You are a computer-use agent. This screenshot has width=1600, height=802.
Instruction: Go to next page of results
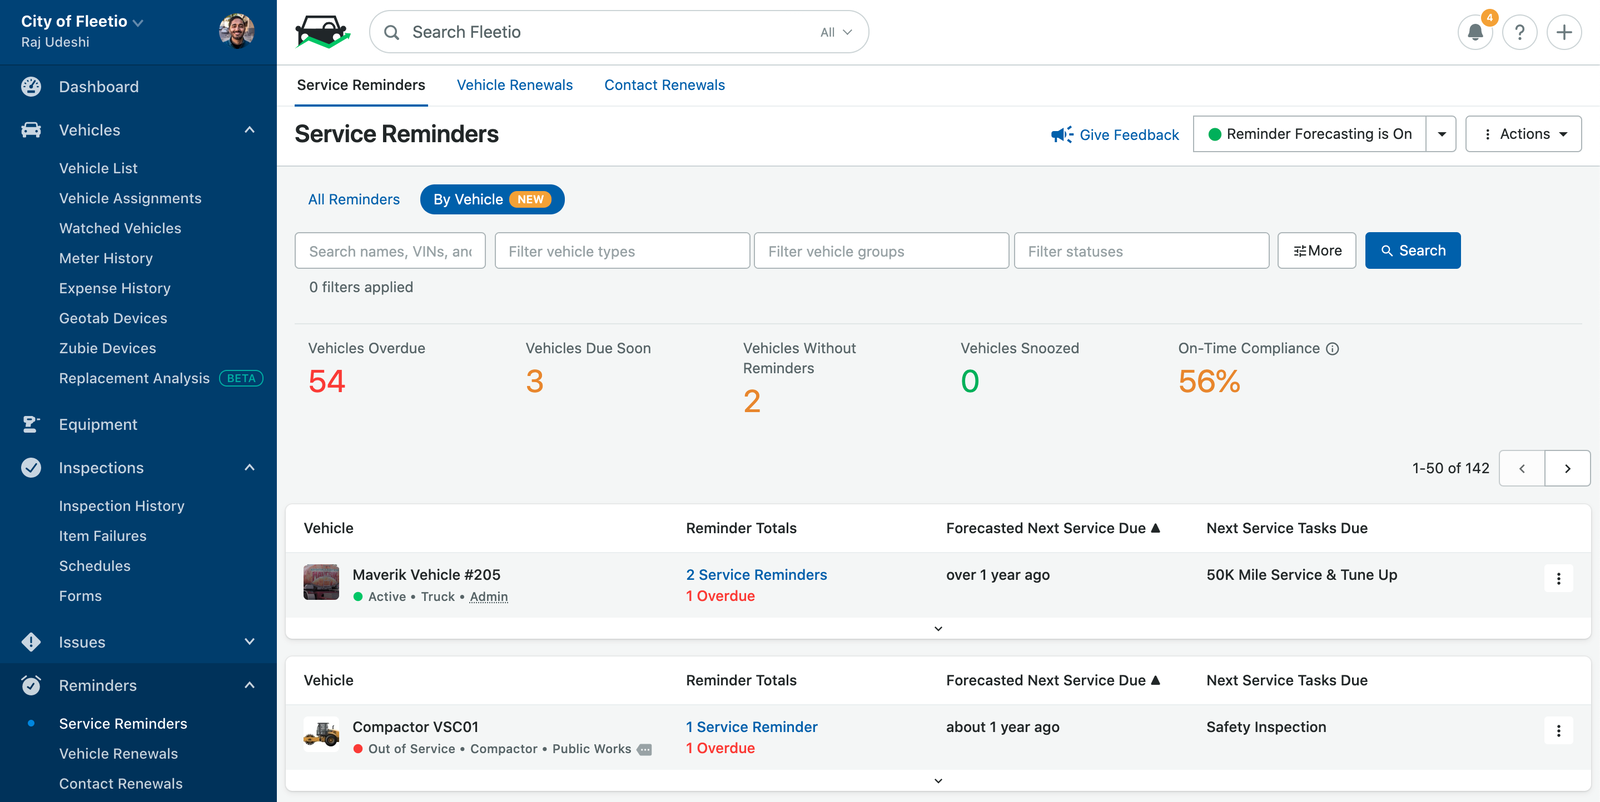pyautogui.click(x=1568, y=468)
